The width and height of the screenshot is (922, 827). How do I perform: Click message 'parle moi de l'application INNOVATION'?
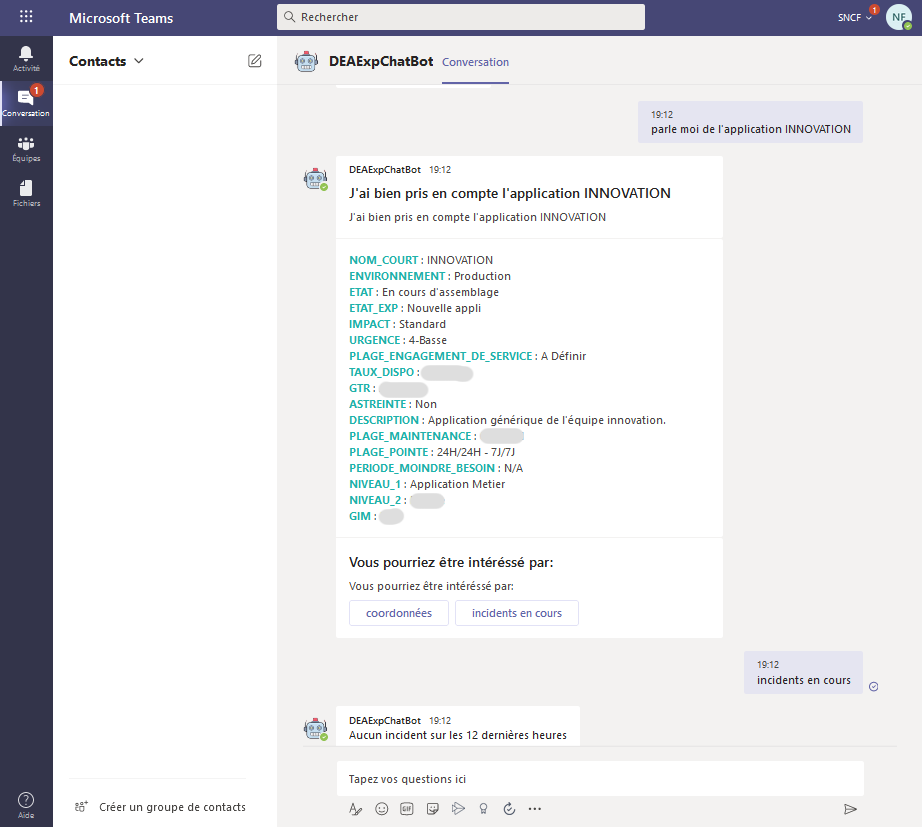[750, 122]
